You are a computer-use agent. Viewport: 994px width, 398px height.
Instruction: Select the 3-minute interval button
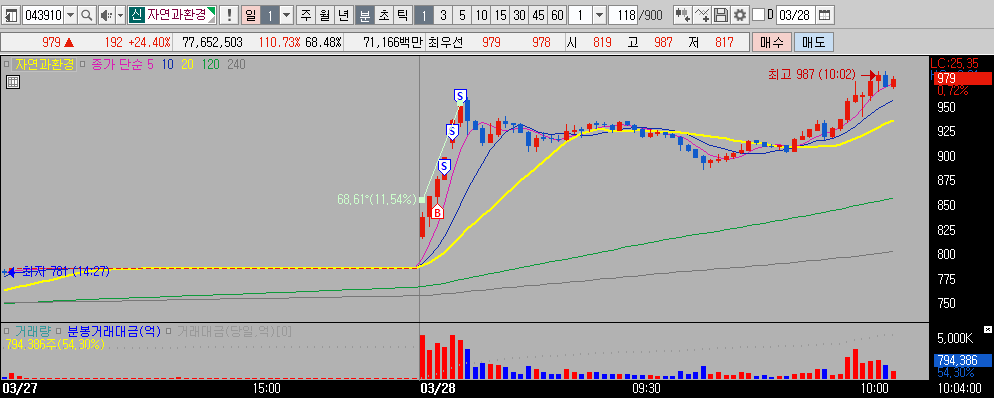click(x=443, y=15)
